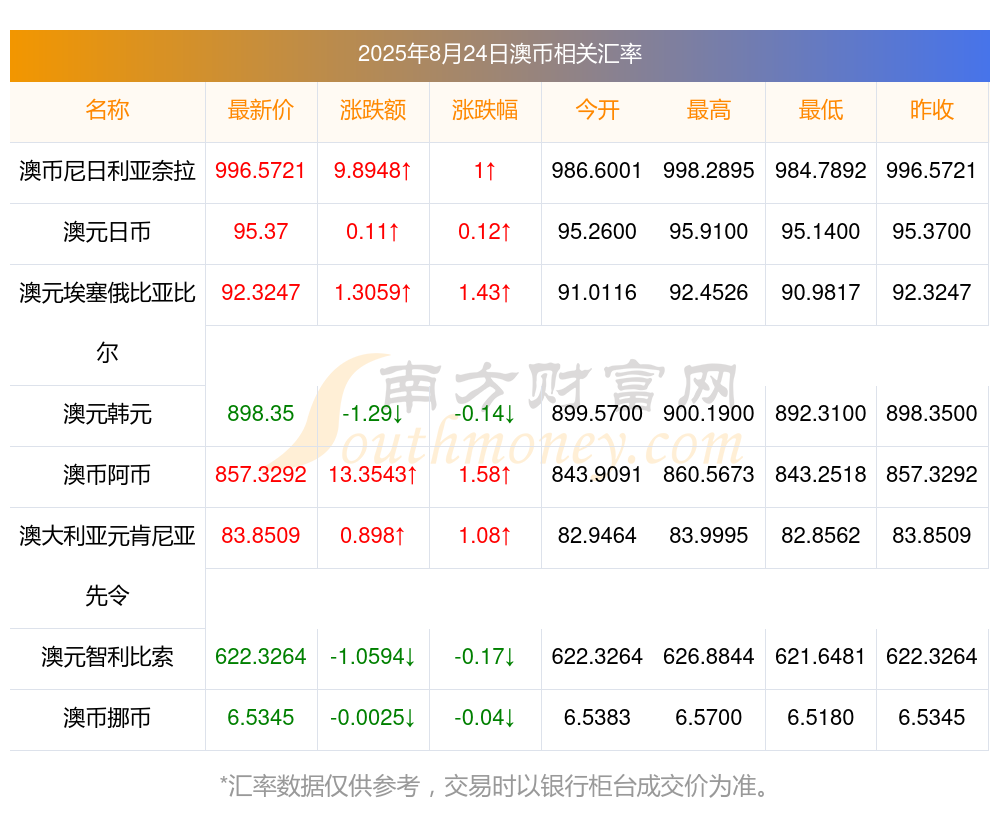Click change percent 0.12↑
The width and height of the screenshot is (1000, 817).
[485, 232]
